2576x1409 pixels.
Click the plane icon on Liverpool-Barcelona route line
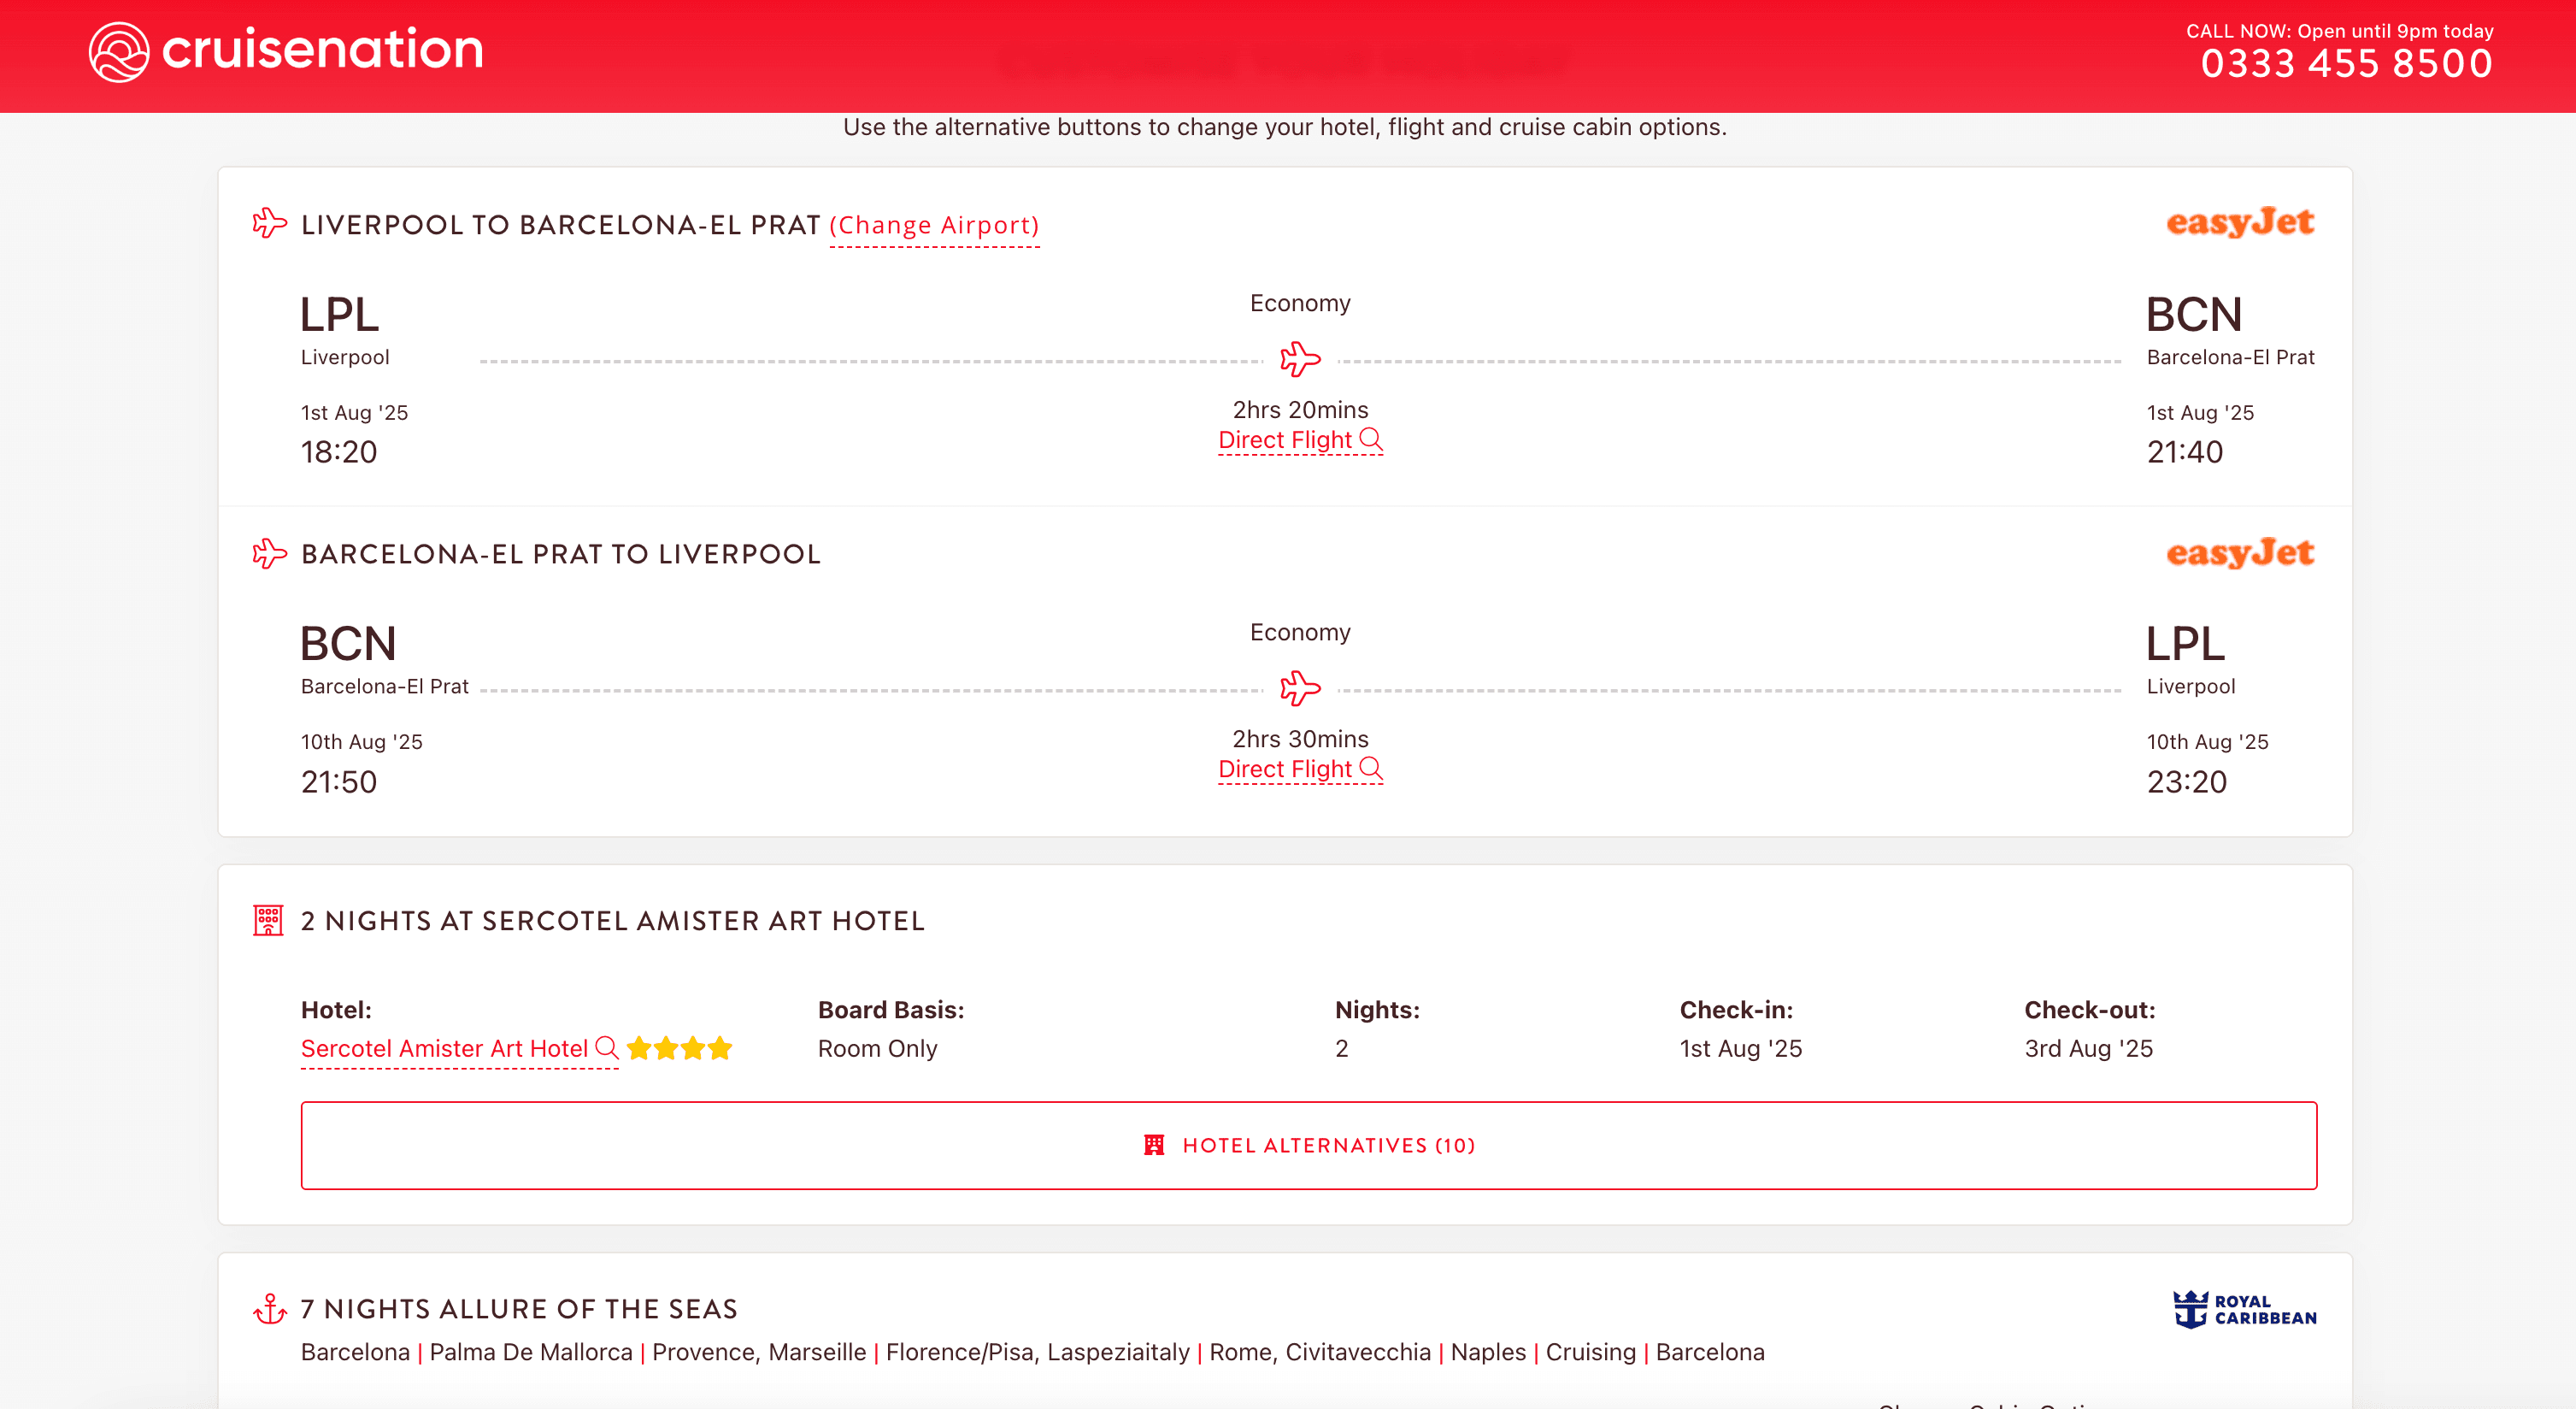(1300, 359)
